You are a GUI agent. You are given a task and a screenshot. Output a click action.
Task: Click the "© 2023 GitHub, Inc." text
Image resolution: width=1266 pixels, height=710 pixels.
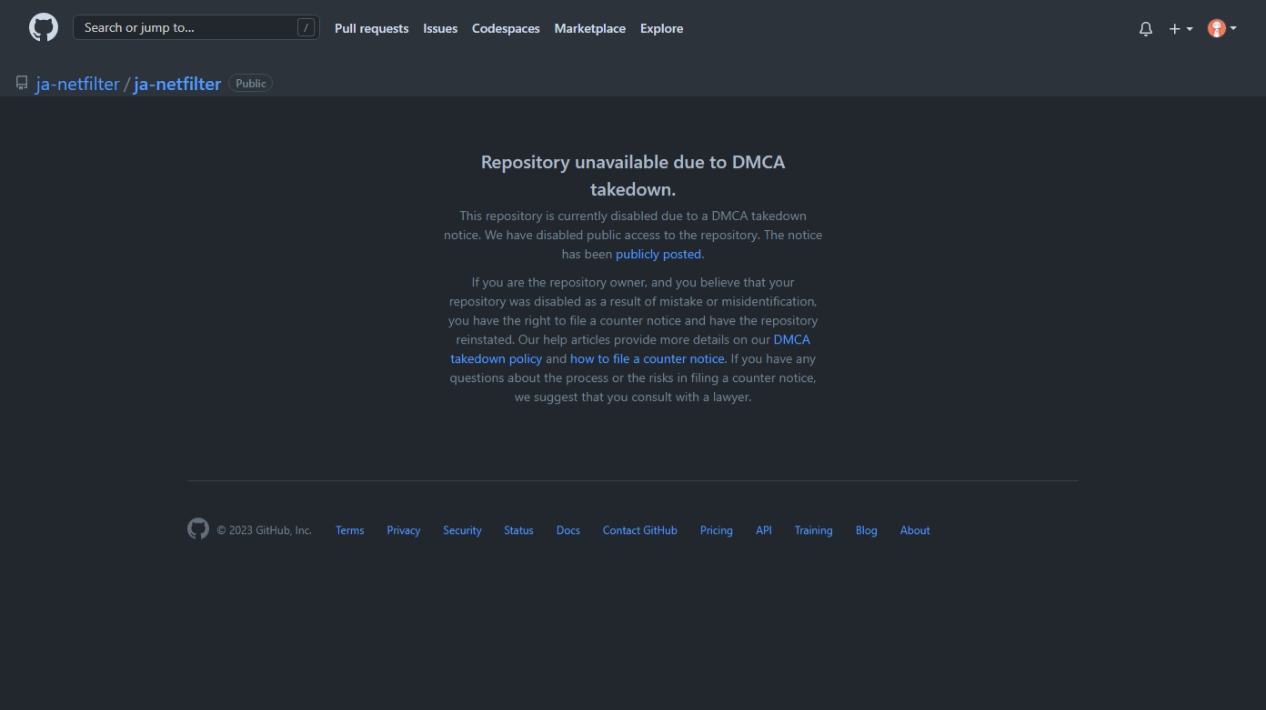pos(264,531)
